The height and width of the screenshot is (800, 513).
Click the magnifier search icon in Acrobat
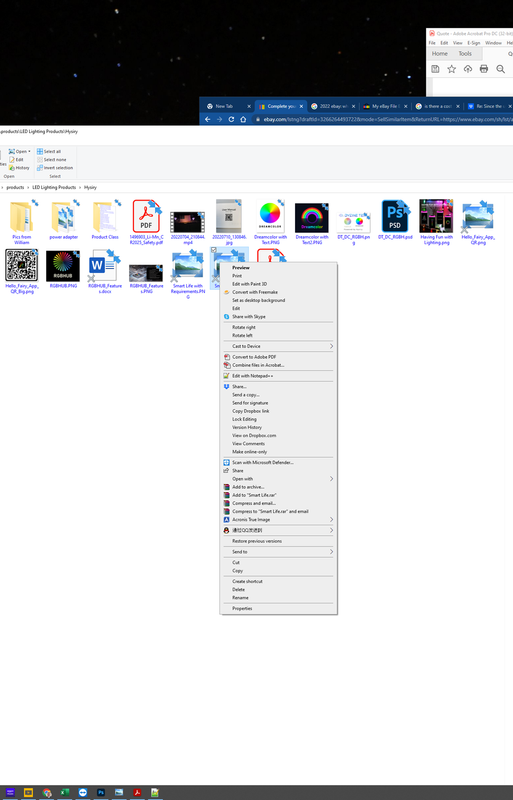pos(501,69)
